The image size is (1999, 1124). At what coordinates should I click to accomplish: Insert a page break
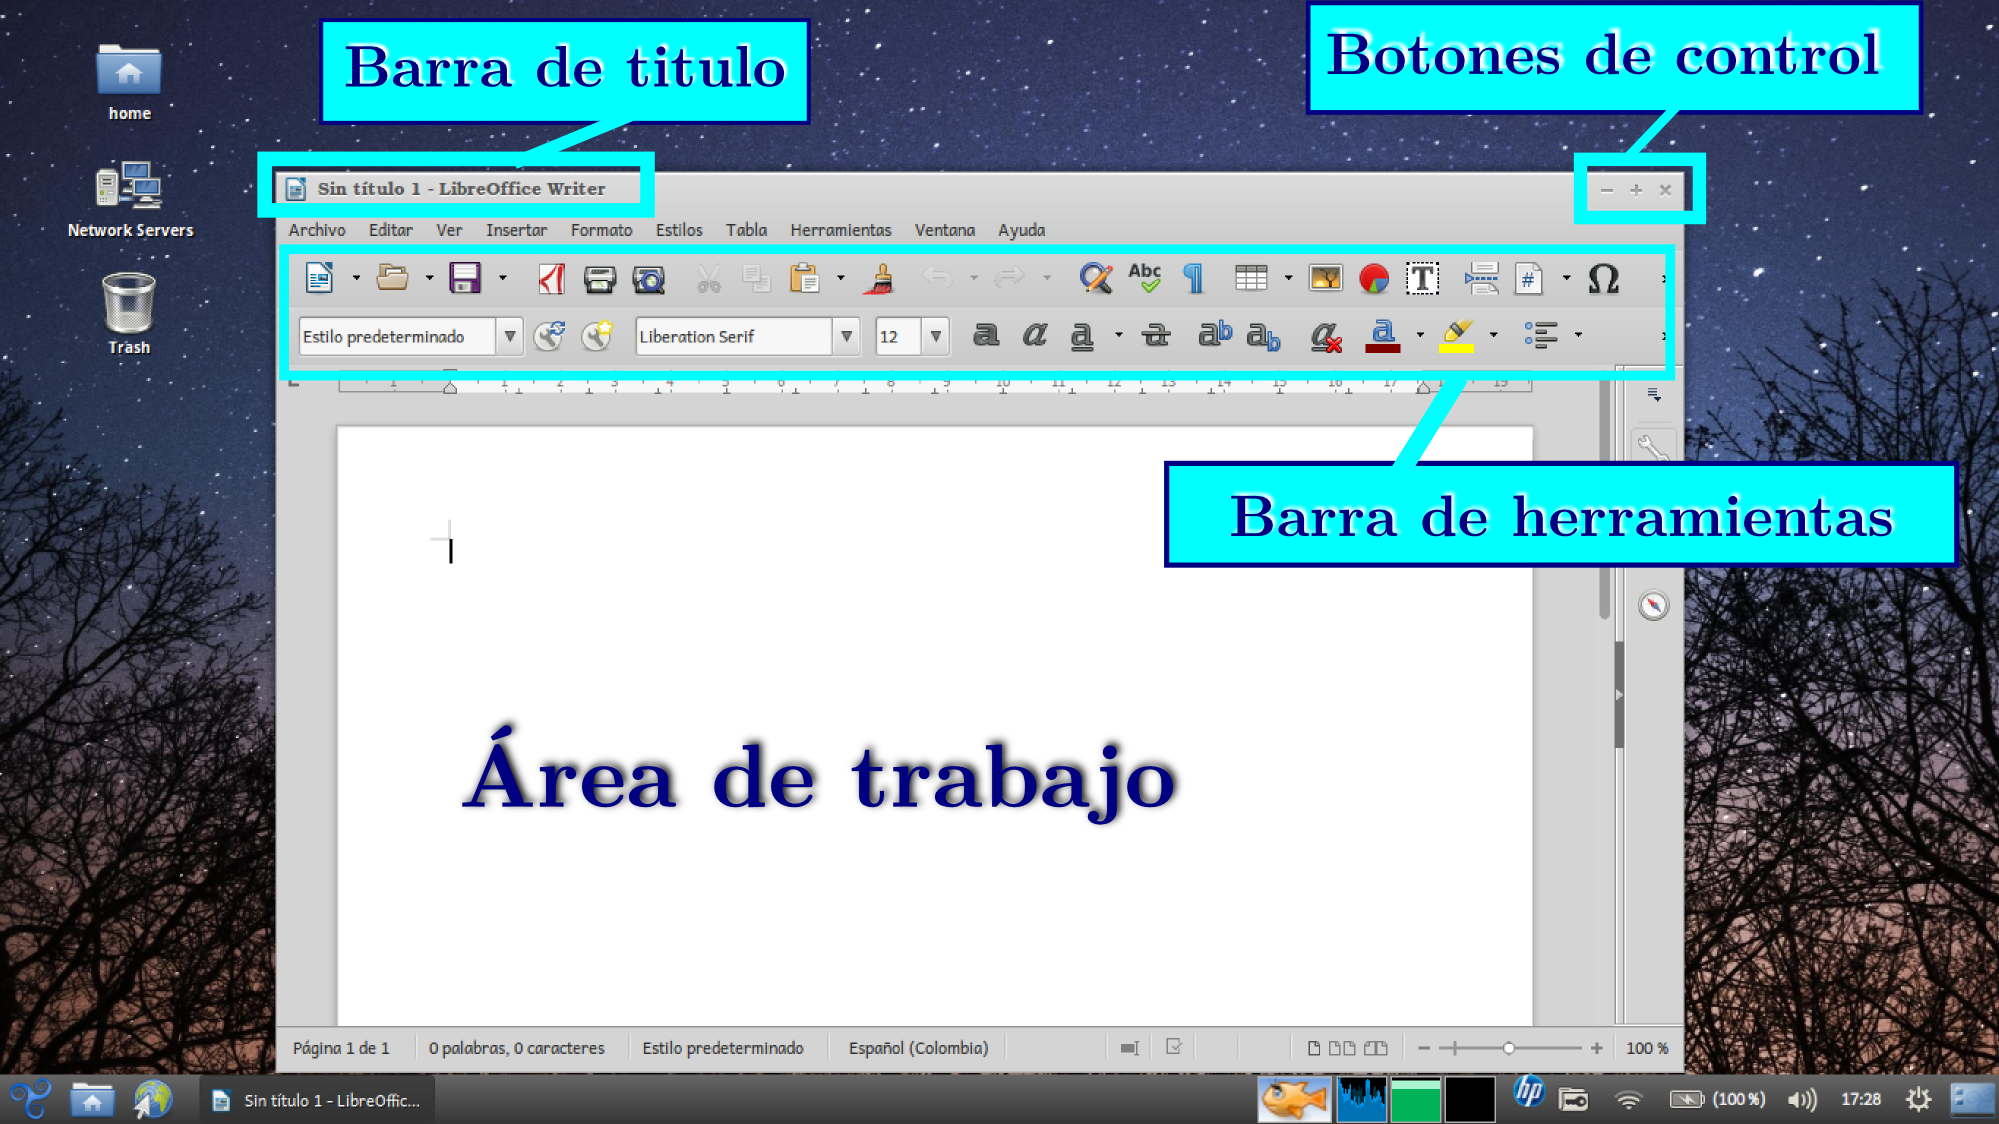click(x=1481, y=279)
